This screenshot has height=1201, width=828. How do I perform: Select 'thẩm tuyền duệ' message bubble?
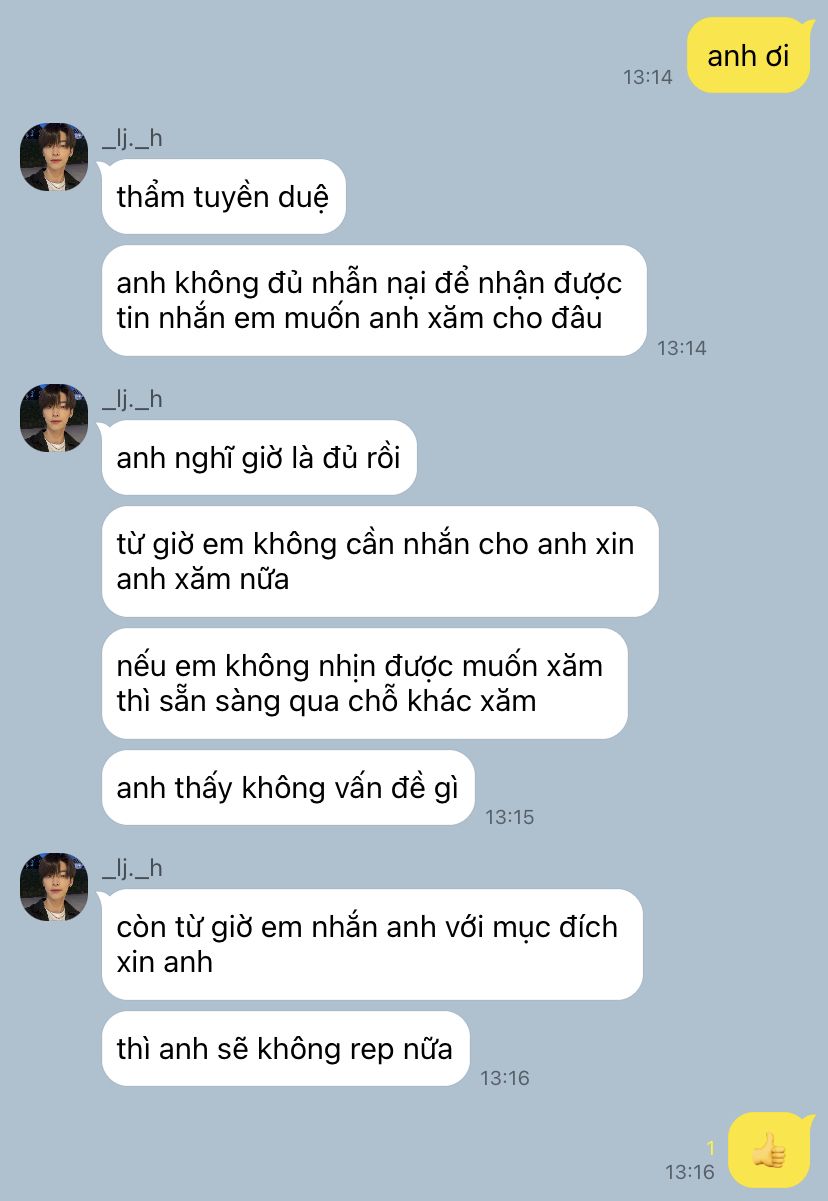tap(223, 197)
